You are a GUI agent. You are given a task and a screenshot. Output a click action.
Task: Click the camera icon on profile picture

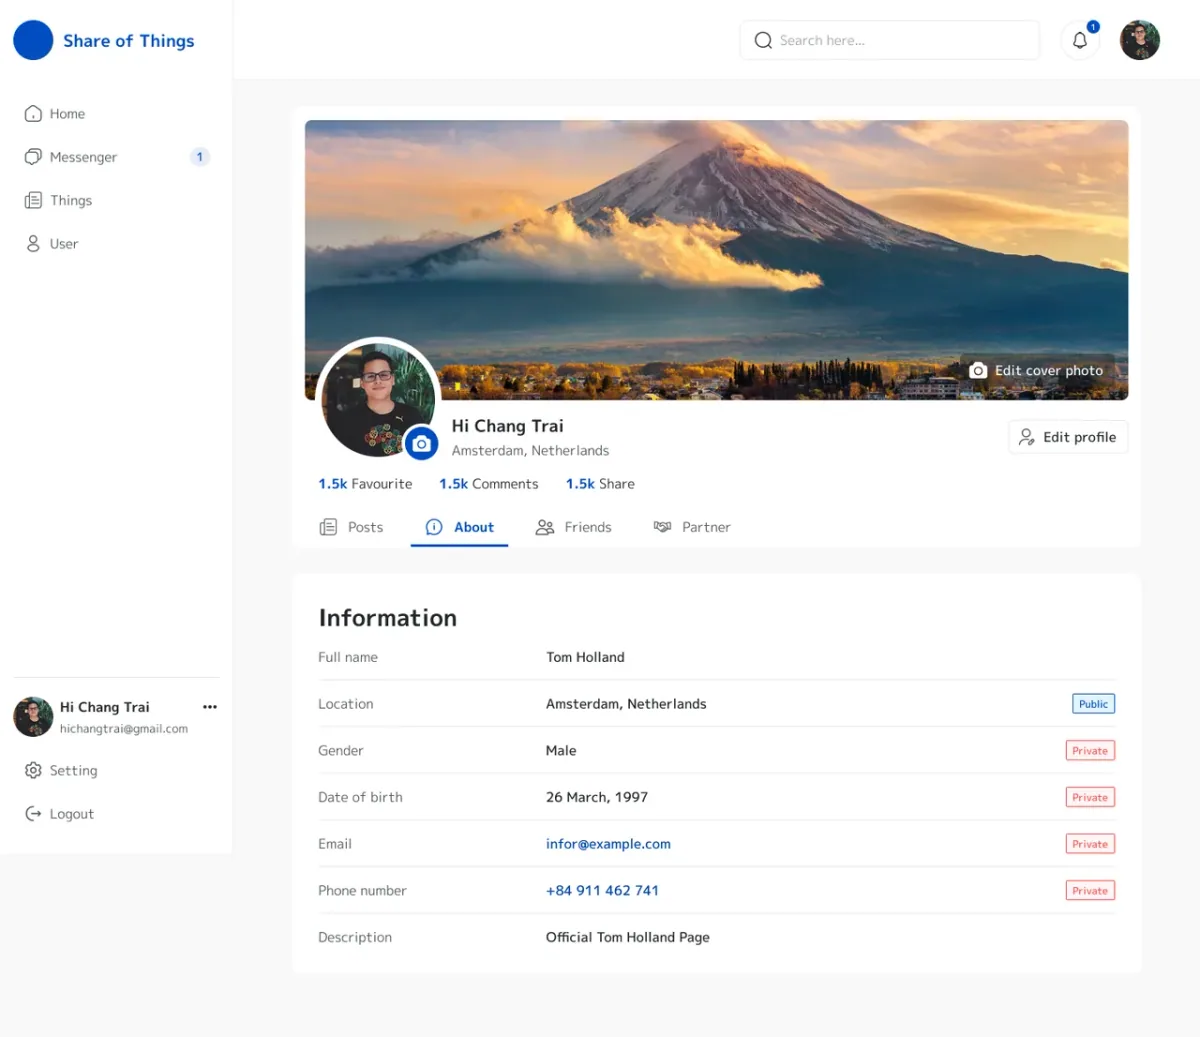422,443
